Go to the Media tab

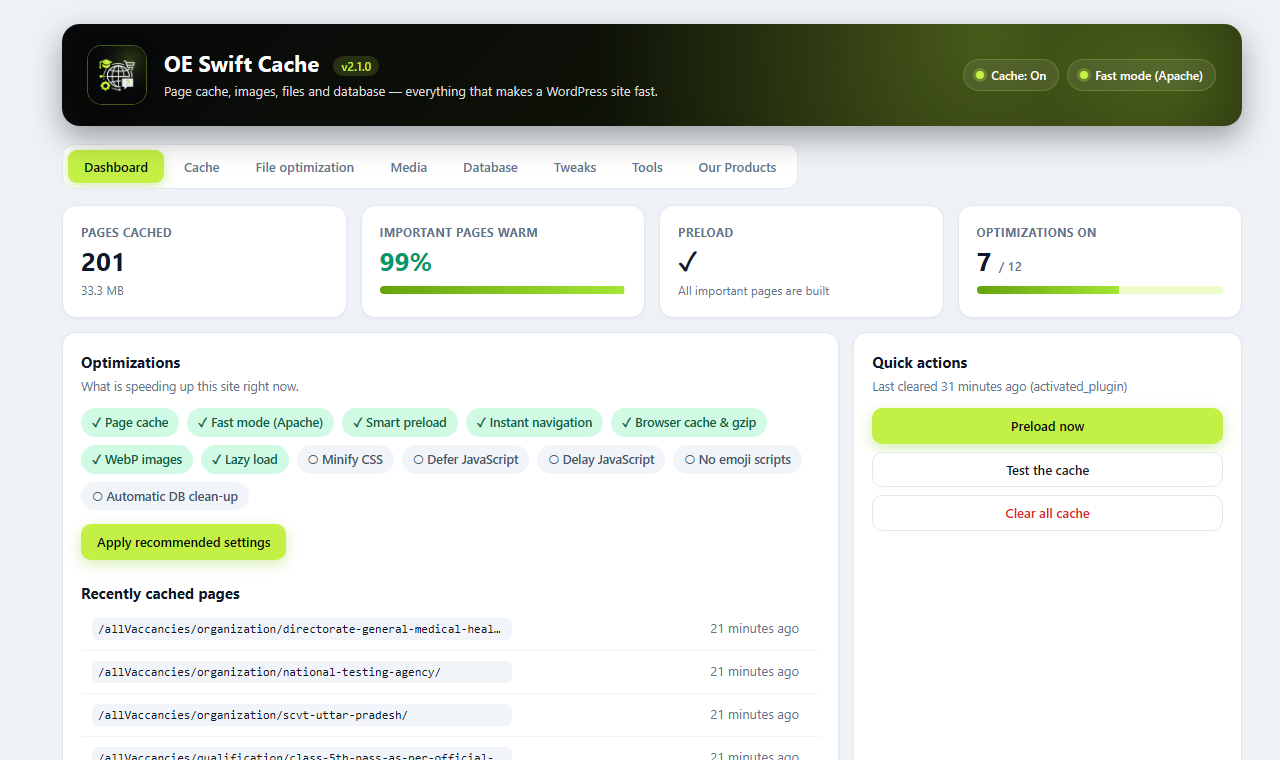409,167
